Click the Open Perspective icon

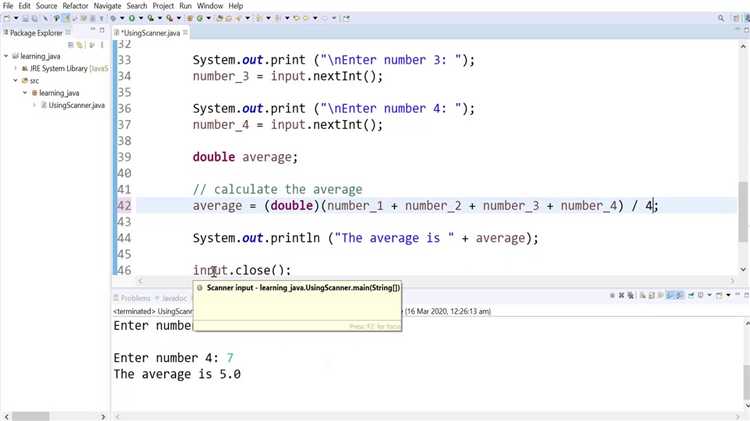pos(736,18)
